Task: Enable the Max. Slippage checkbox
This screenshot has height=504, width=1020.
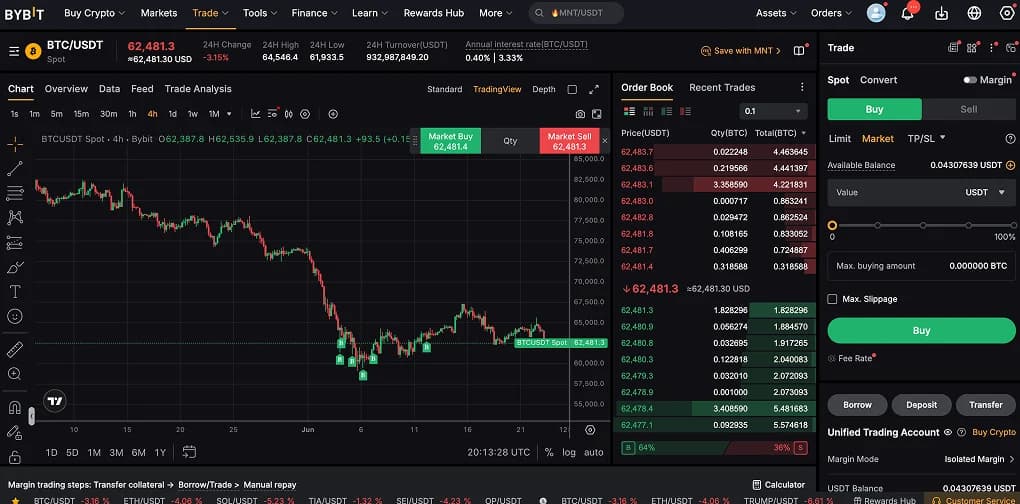Action: pyautogui.click(x=832, y=299)
